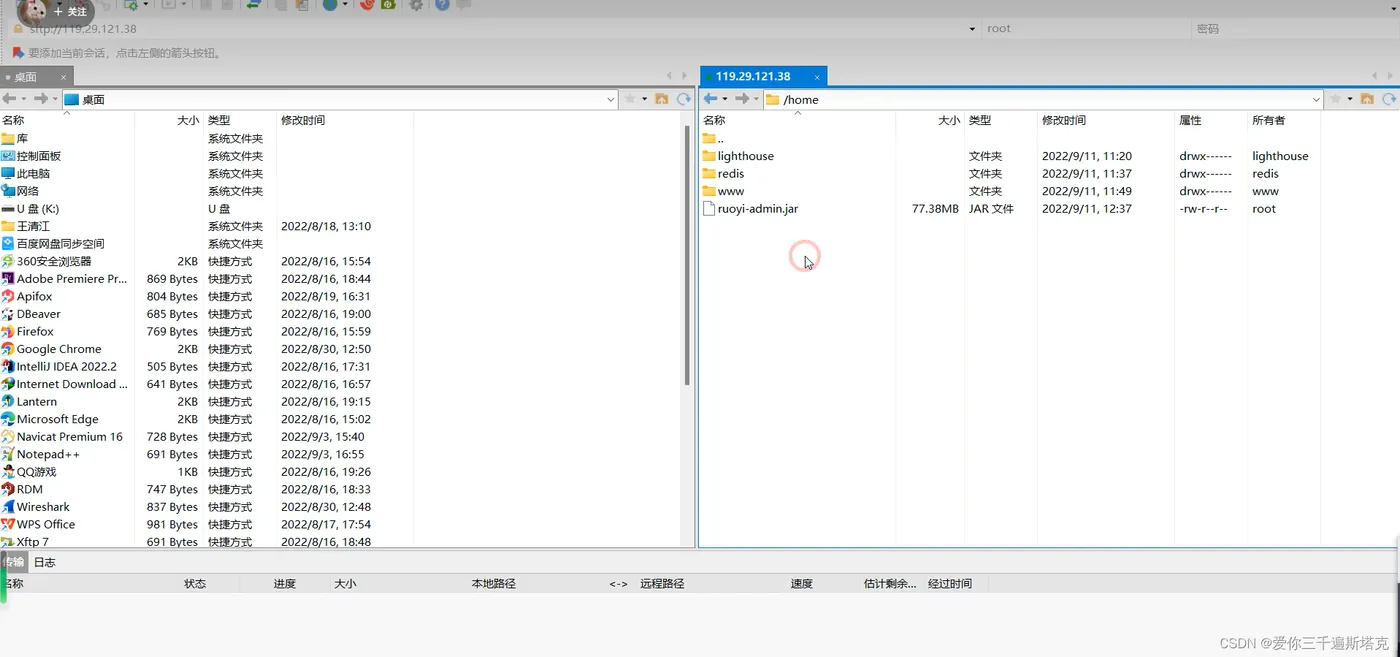Select the DBeaver shortcut row
The height and width of the screenshot is (657, 1400).
pos(207,314)
